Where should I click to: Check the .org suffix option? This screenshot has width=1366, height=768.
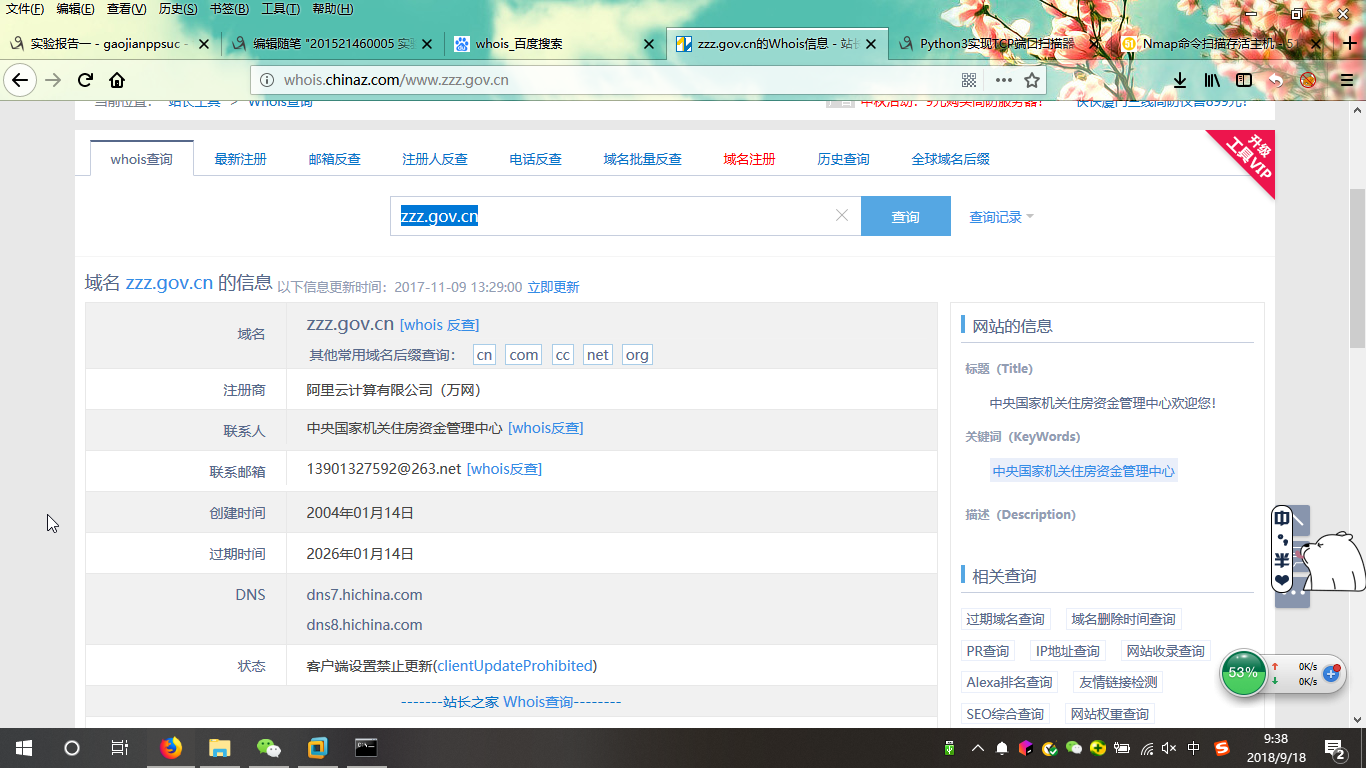point(637,355)
